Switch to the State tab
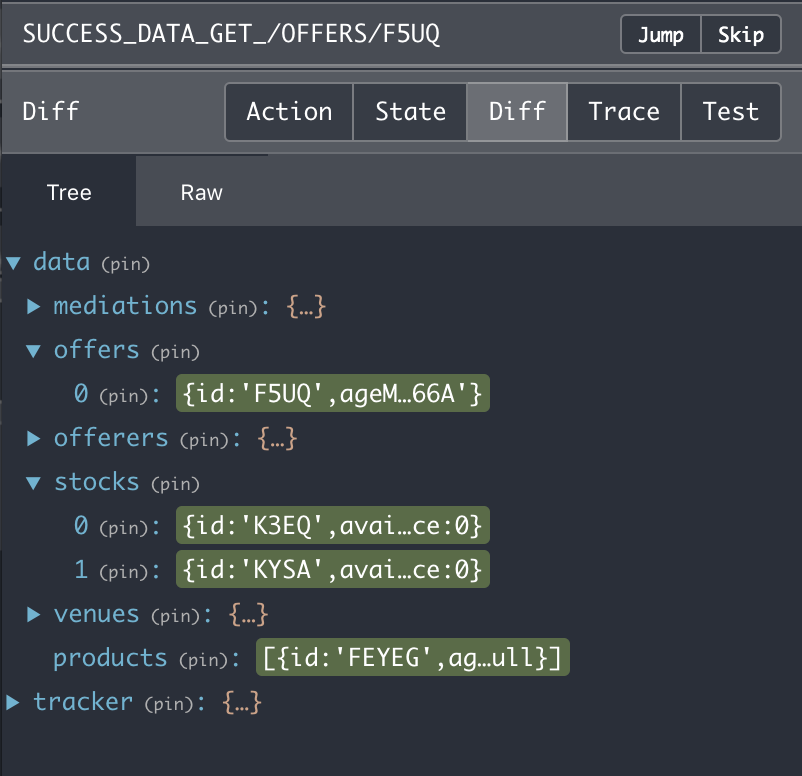This screenshot has height=776, width=802. tap(409, 112)
